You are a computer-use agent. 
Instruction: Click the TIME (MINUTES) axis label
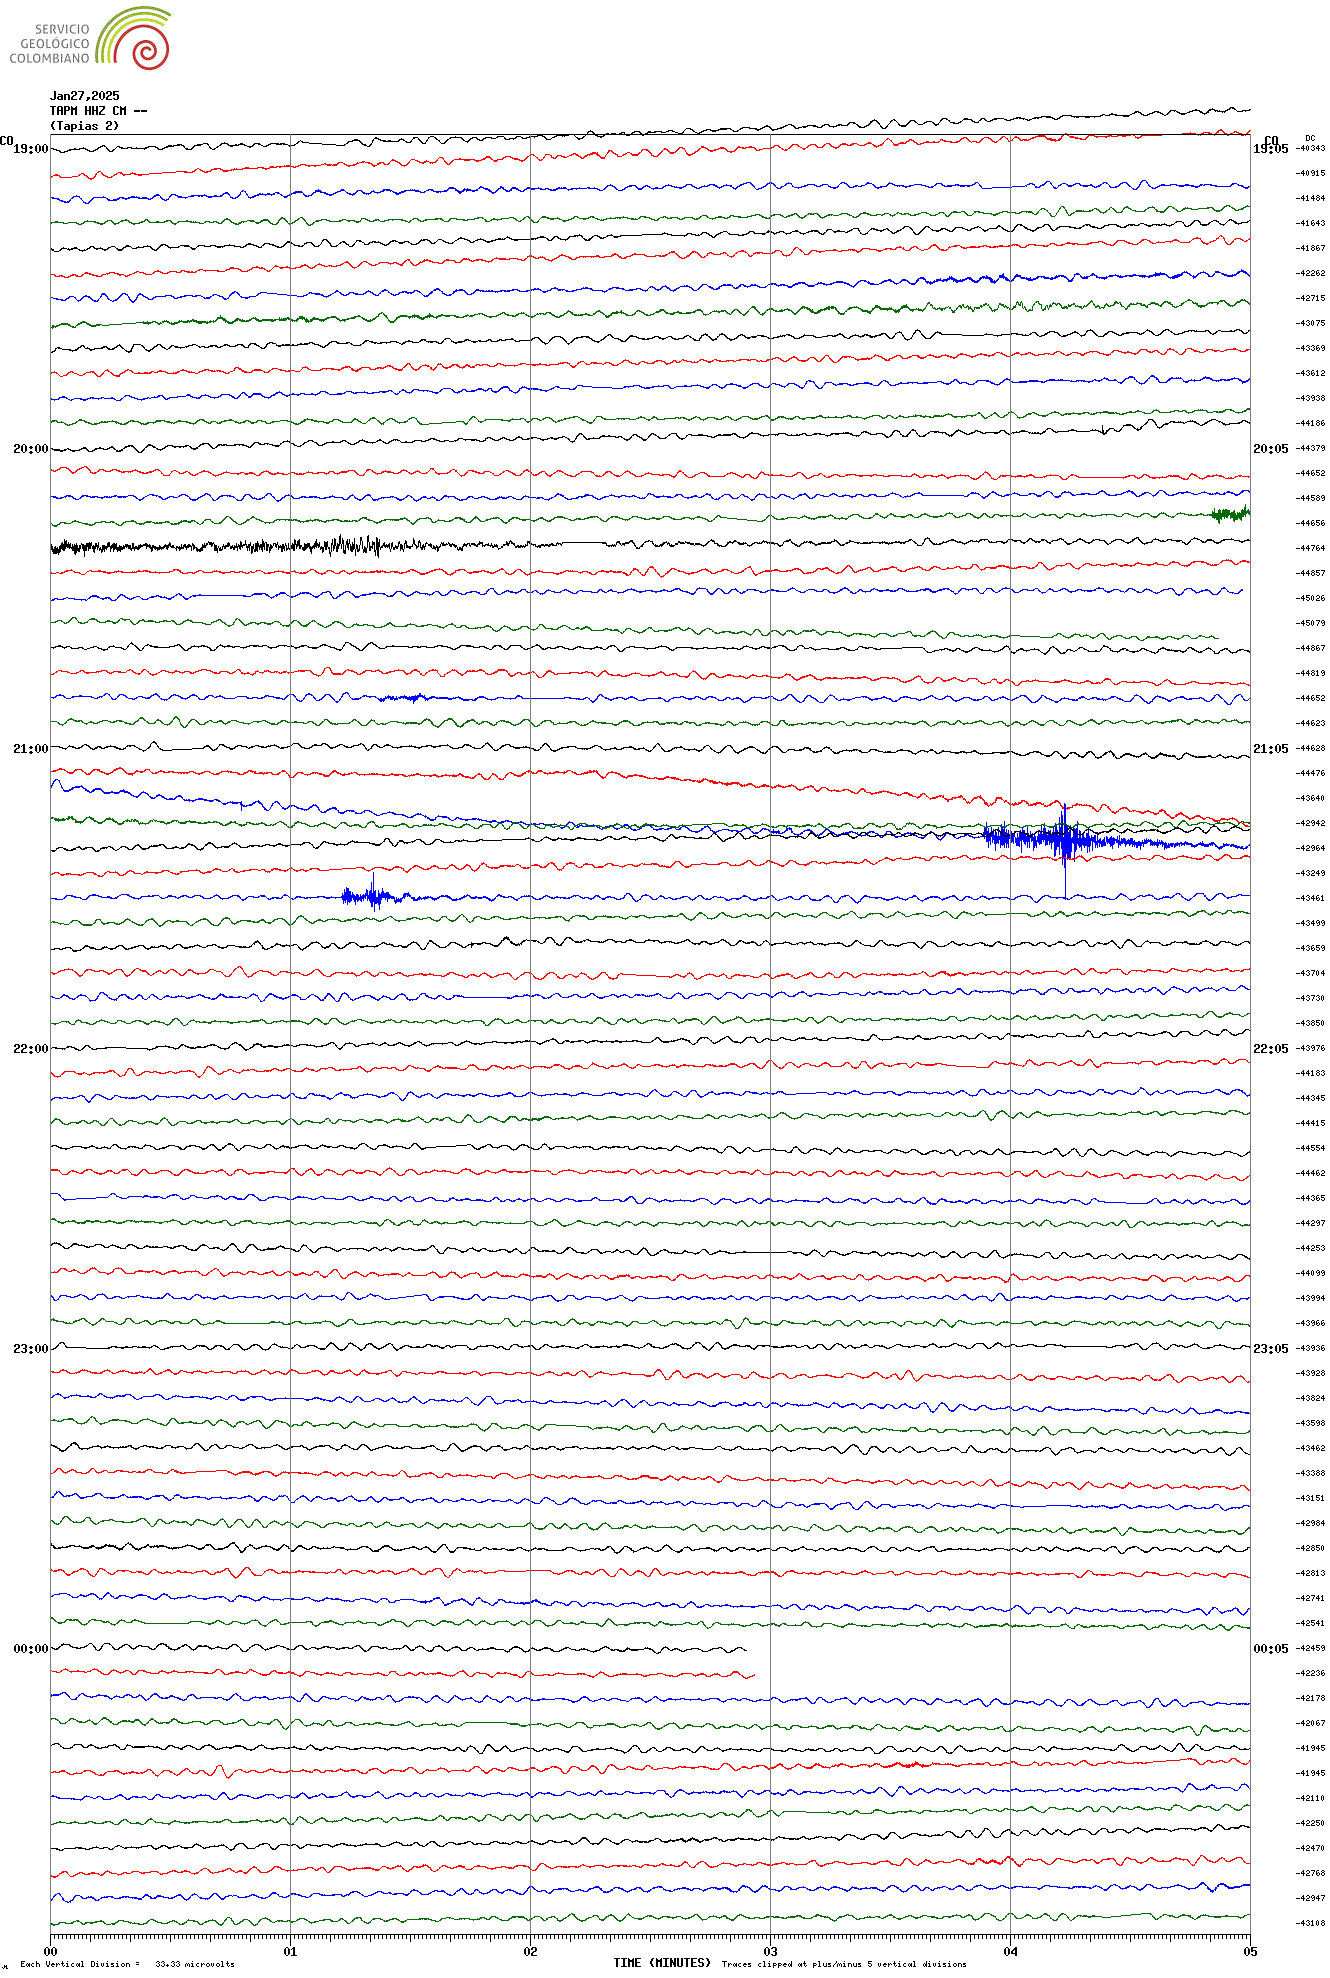tap(662, 1963)
